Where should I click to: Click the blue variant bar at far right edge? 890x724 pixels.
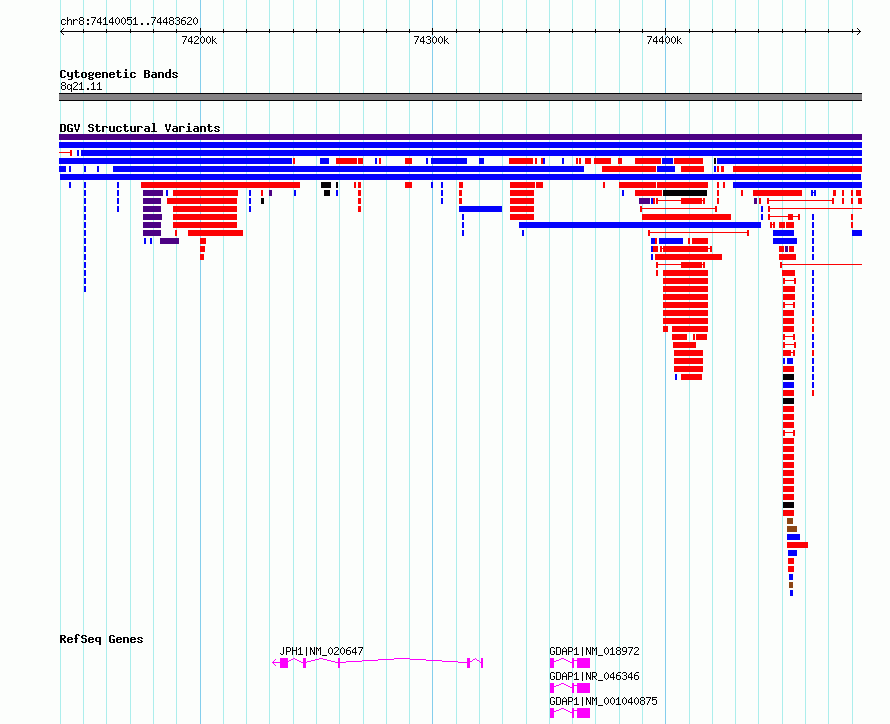coord(857,233)
